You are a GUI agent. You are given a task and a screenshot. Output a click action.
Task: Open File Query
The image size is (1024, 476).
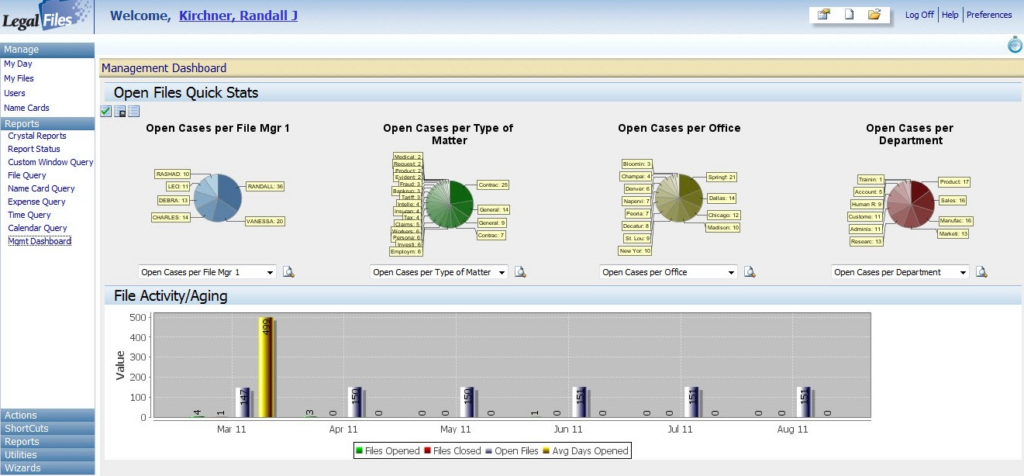(27, 175)
